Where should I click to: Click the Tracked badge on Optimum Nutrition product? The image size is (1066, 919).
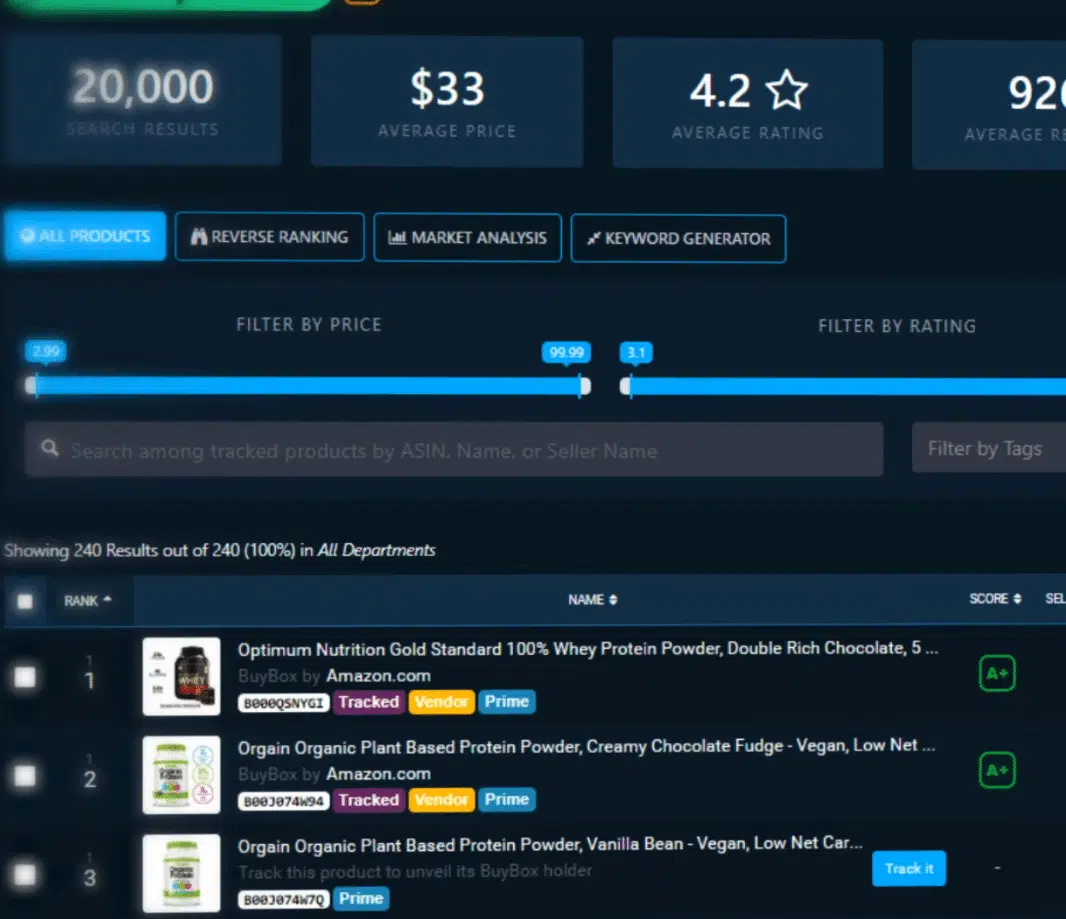coord(368,702)
